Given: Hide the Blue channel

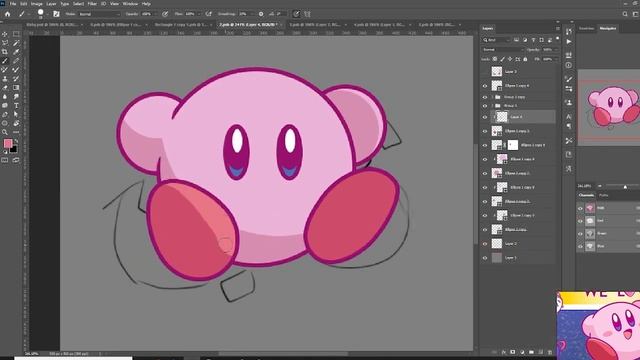Looking at the screenshot, I should [580, 247].
